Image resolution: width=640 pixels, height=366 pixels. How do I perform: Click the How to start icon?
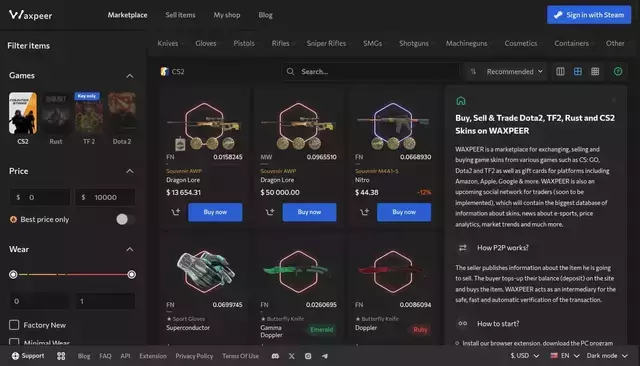click(x=462, y=324)
